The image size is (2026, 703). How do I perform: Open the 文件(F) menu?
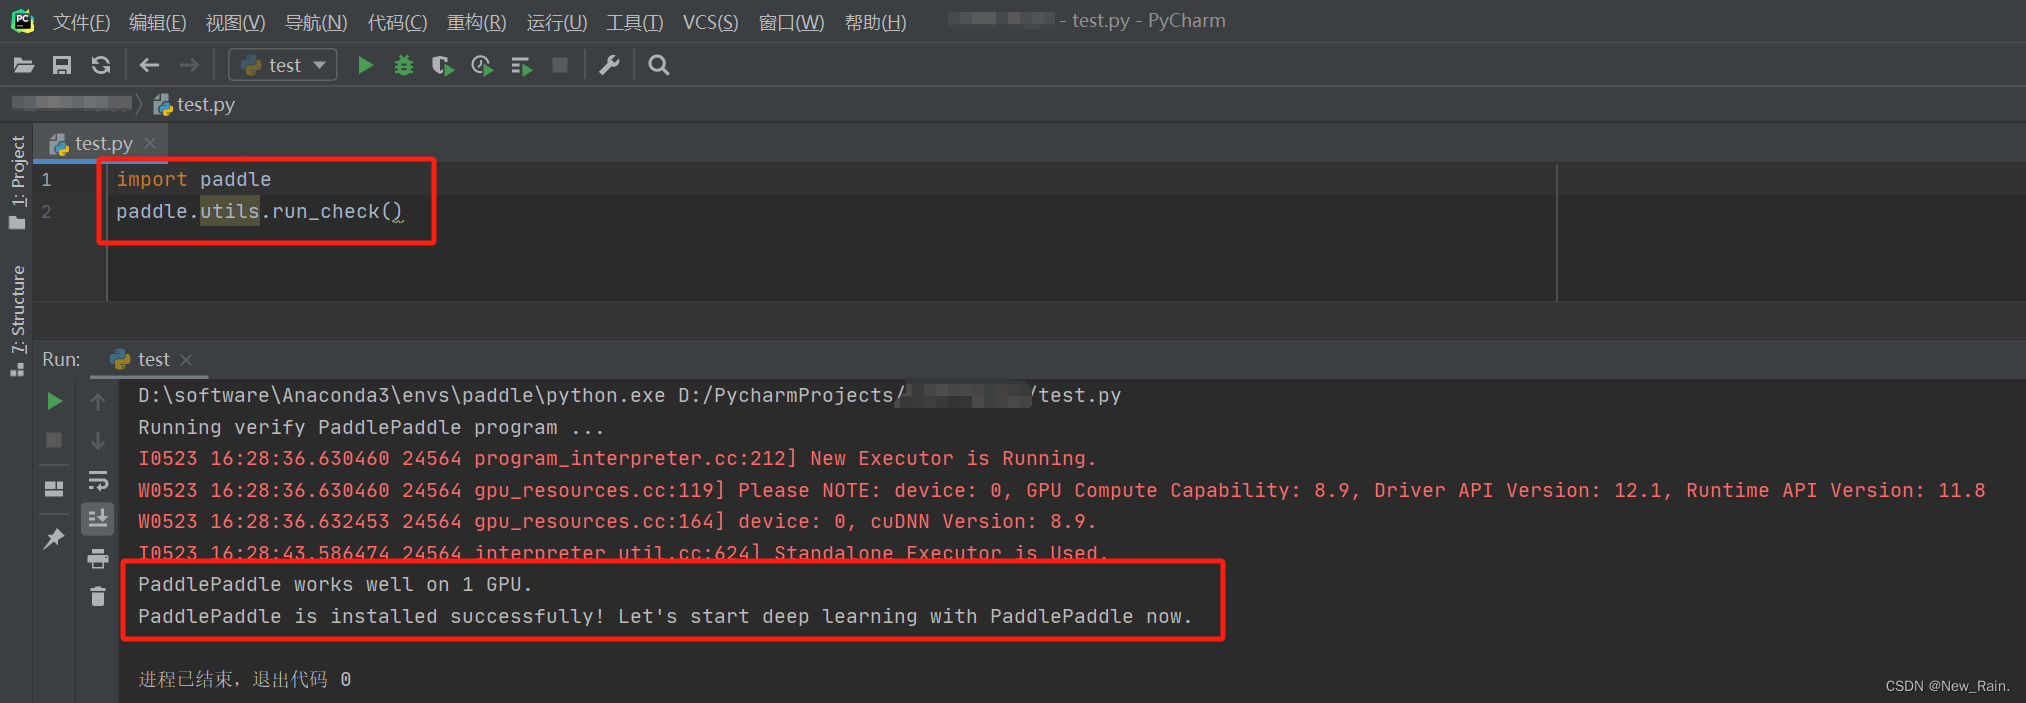(x=81, y=22)
